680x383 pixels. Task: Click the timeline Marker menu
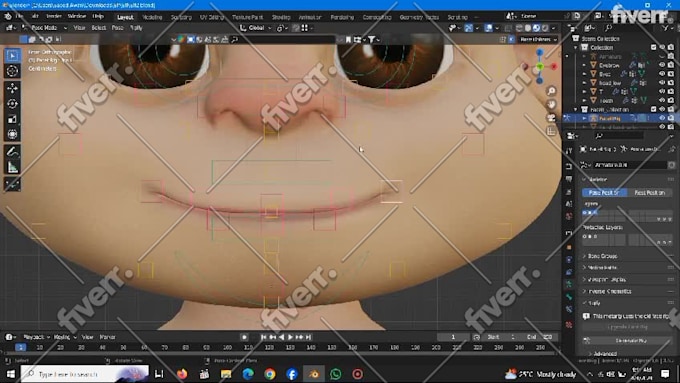click(x=107, y=337)
